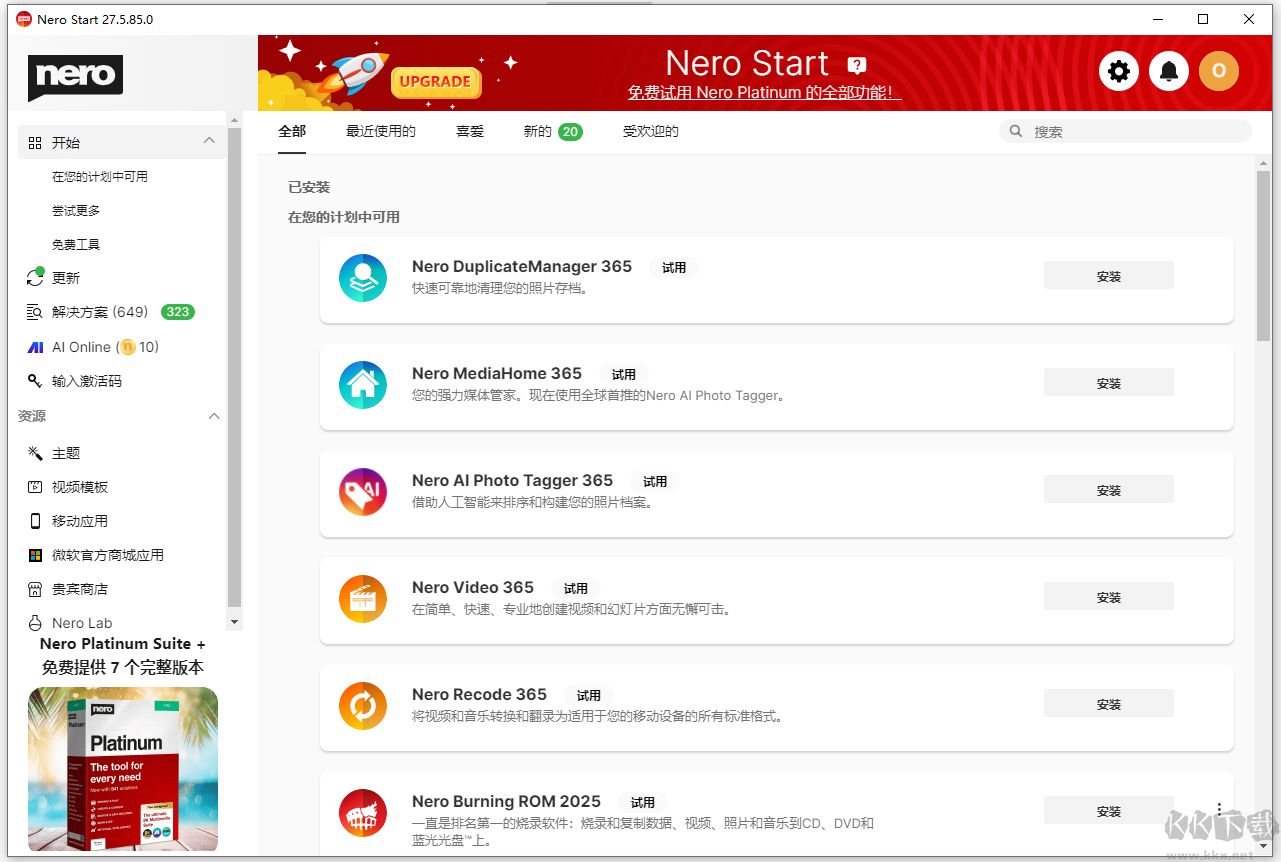This screenshot has width=1281, height=862.
Task: Click the main list vertical scrollbar thumb
Action: tap(1263, 255)
